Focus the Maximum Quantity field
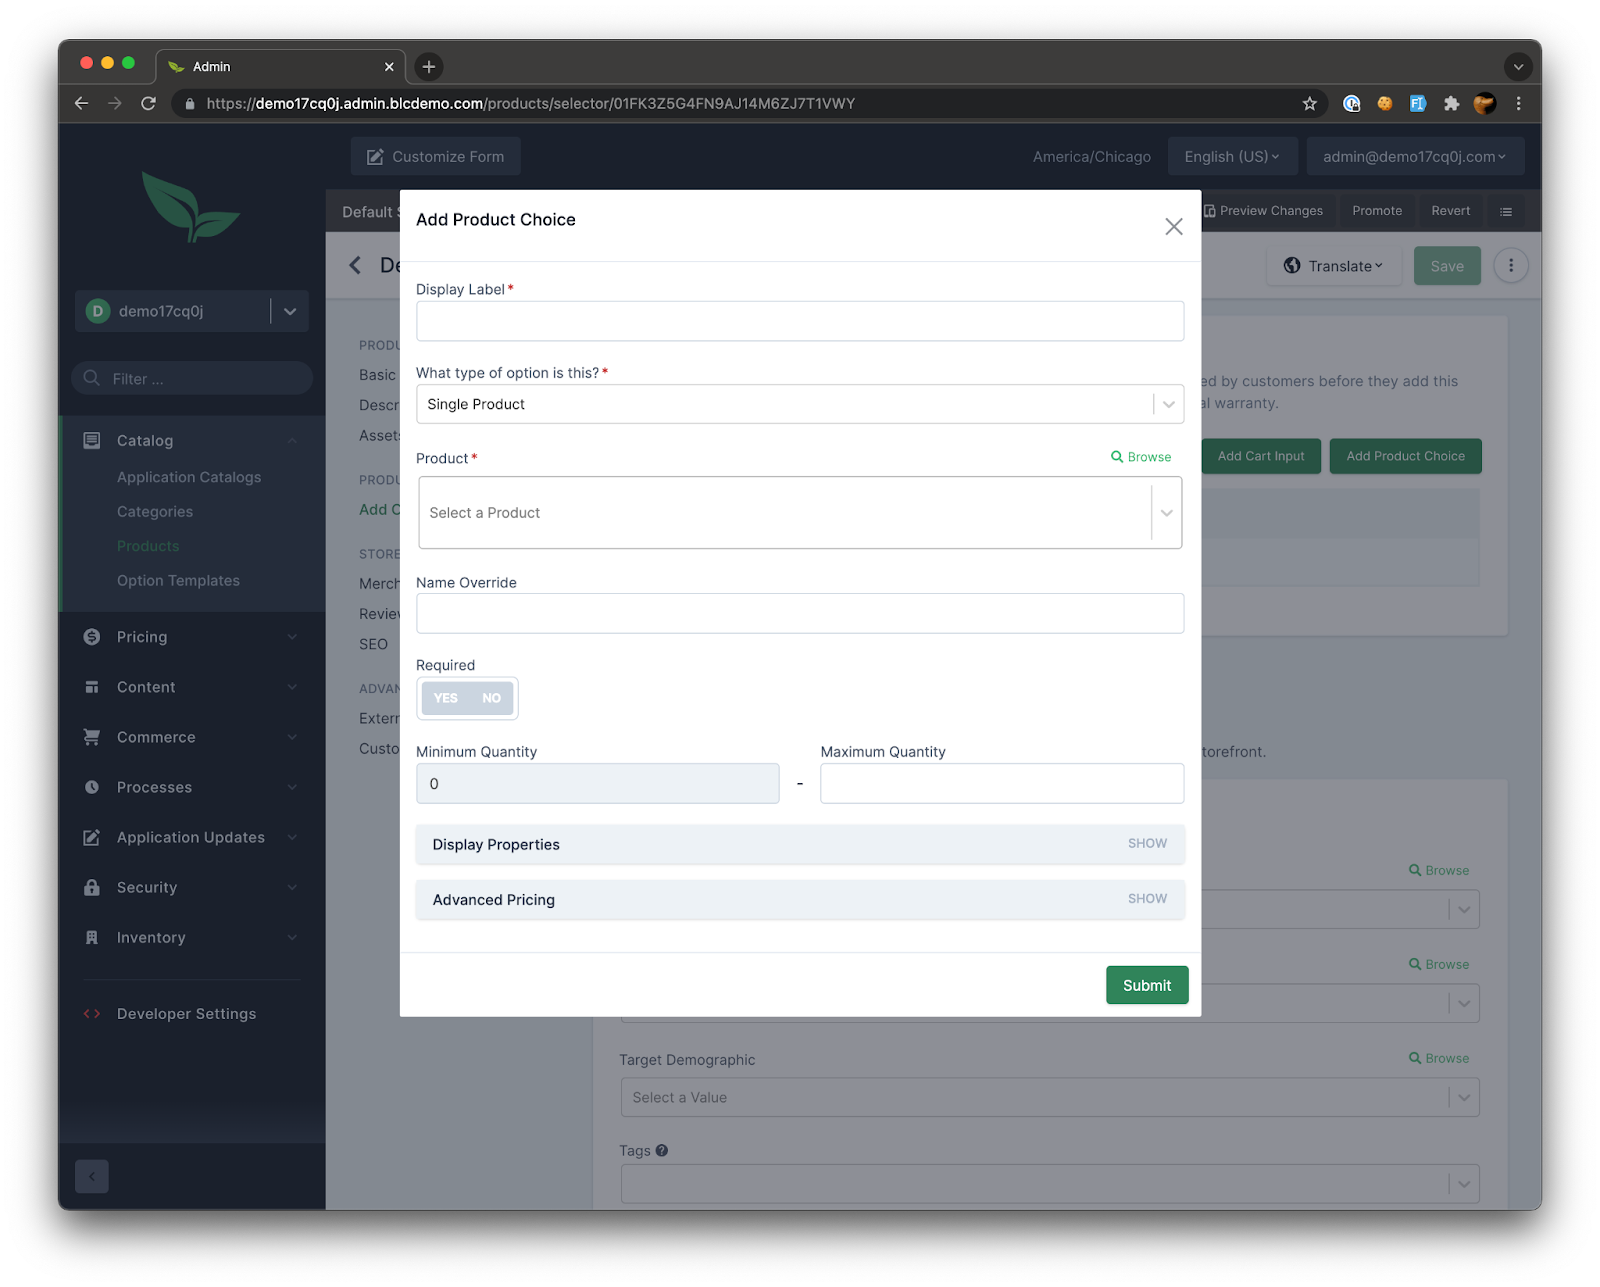 (1002, 784)
